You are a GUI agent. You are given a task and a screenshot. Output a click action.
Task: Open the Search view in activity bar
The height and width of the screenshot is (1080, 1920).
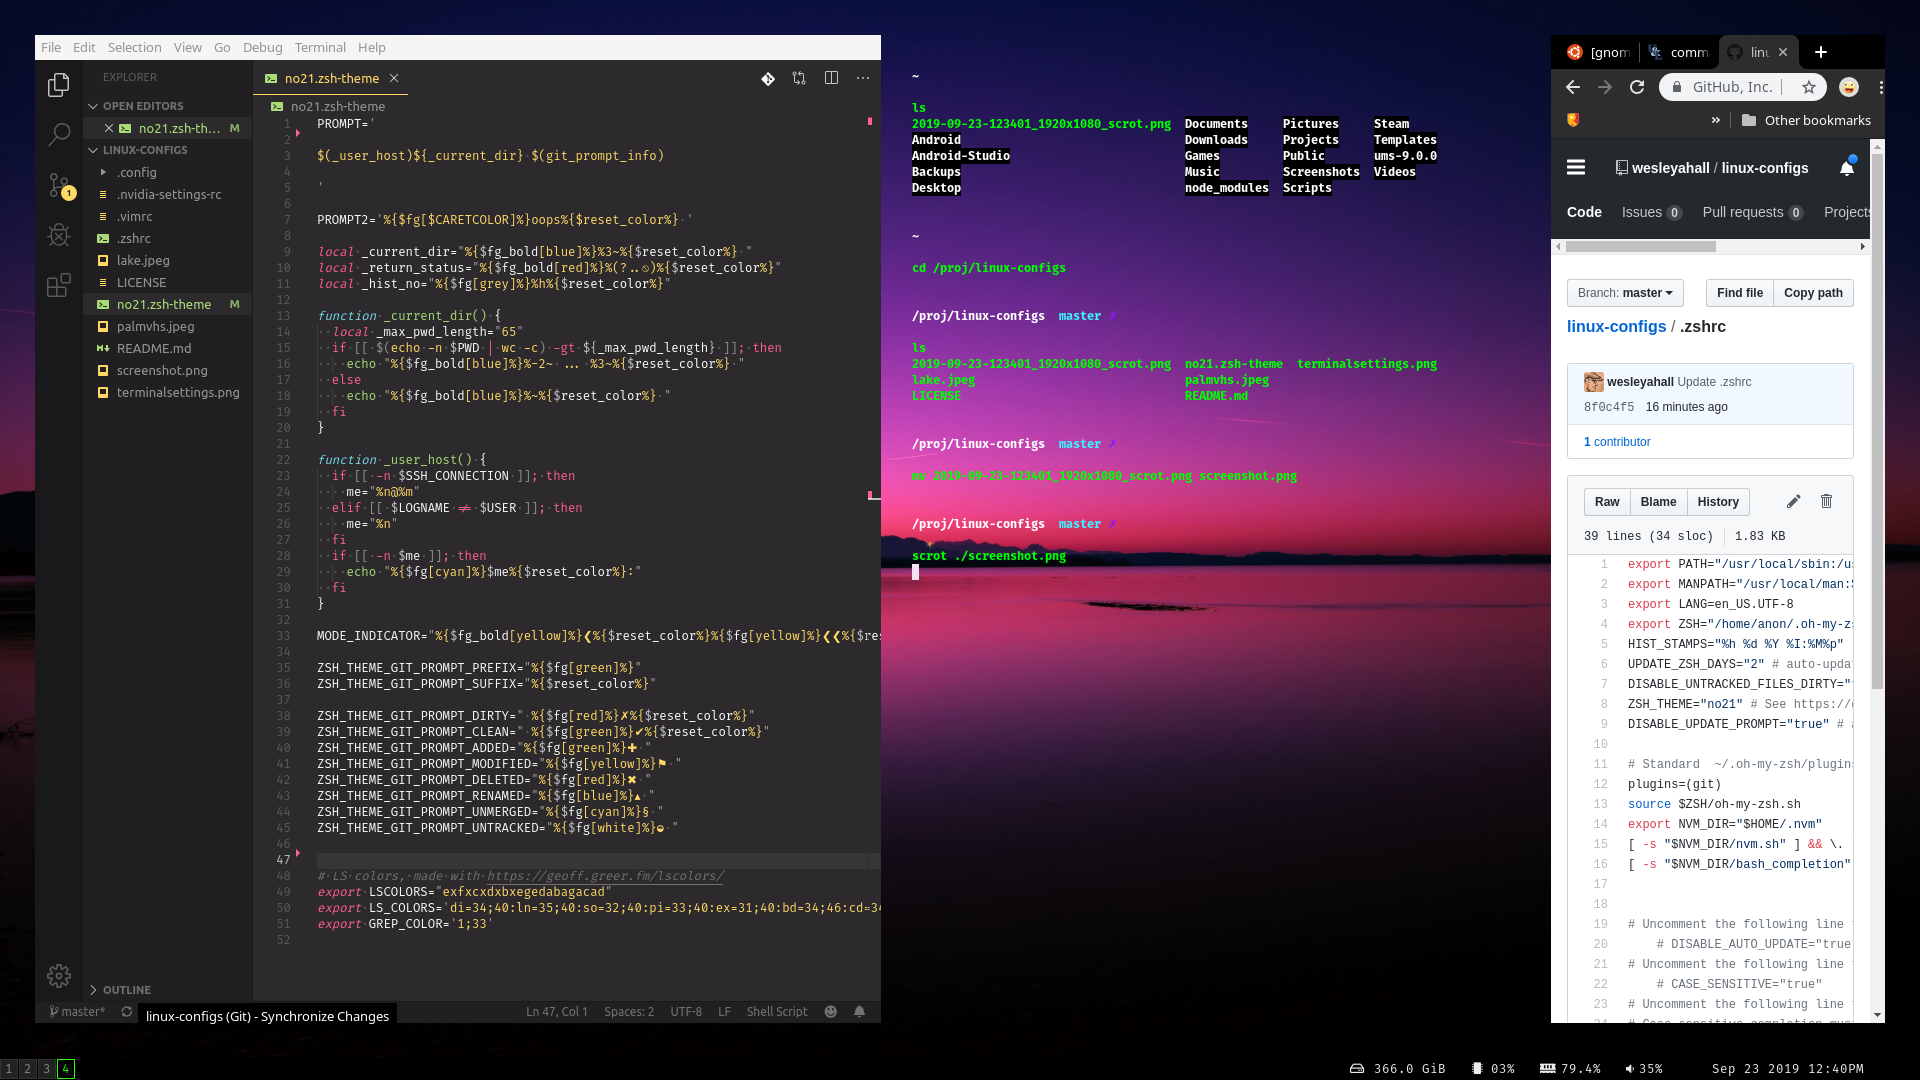pyautogui.click(x=59, y=133)
